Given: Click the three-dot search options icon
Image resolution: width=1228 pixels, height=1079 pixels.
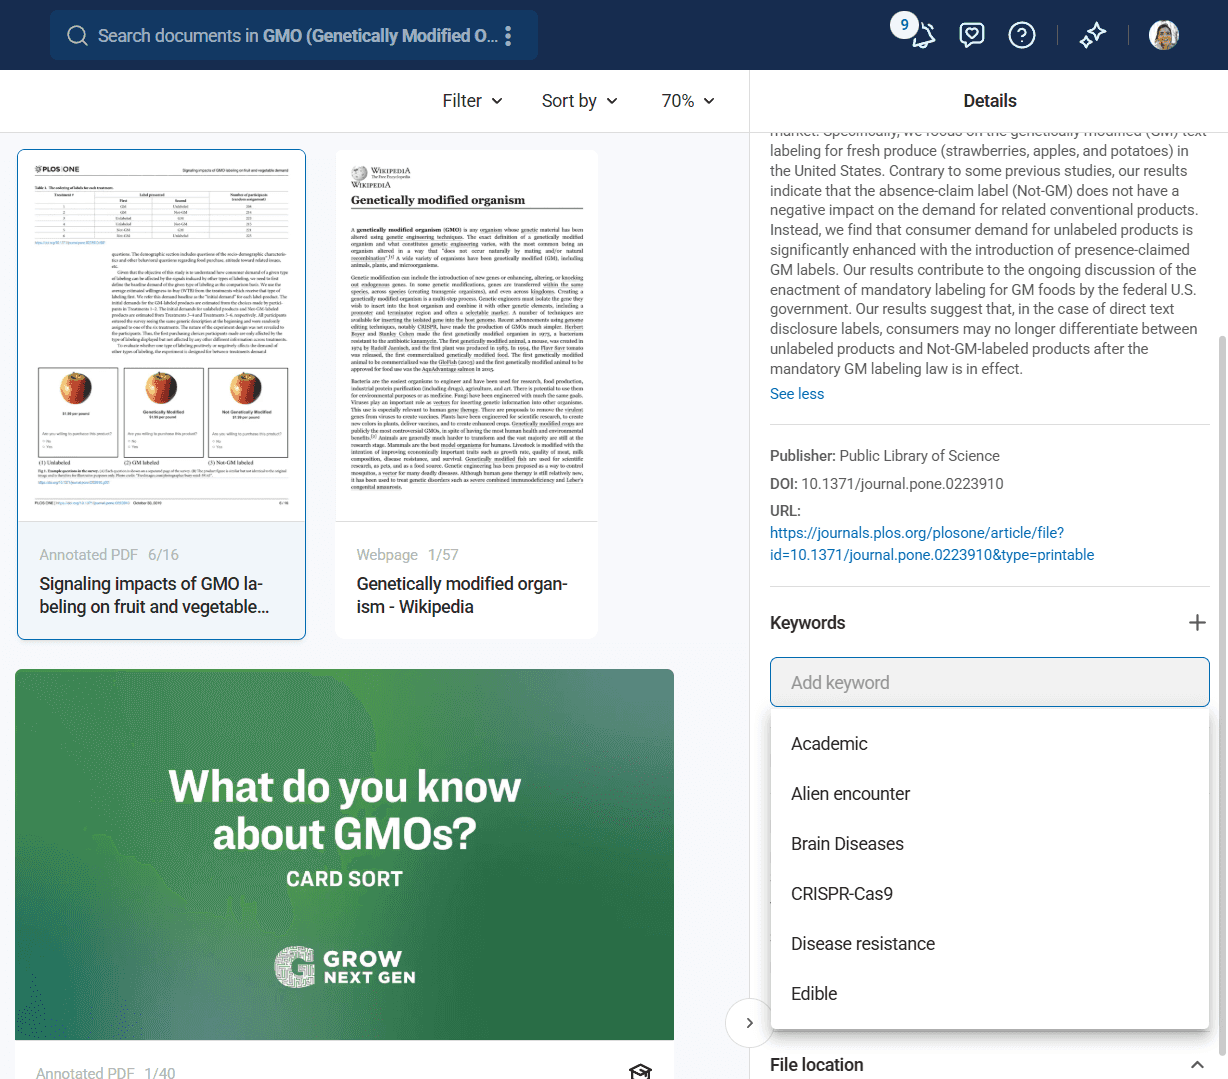Looking at the screenshot, I should click(x=508, y=36).
